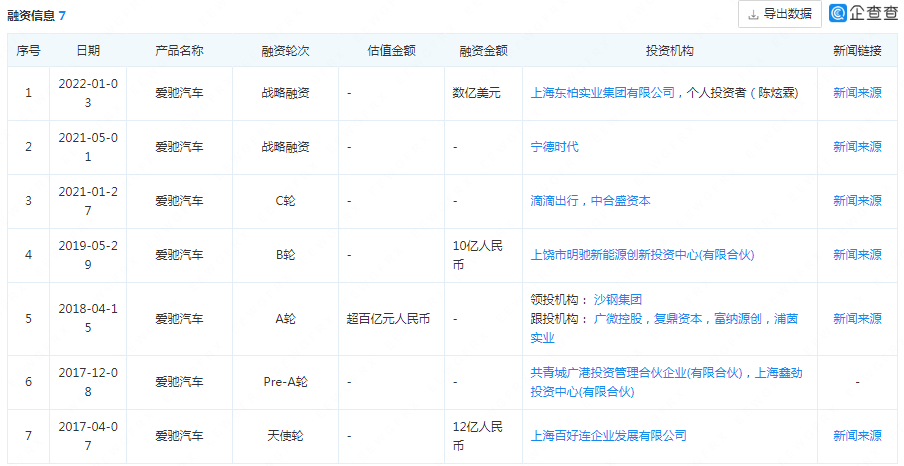Open 新闻来源 for A轮 row
The image size is (904, 466).
pos(857,319)
